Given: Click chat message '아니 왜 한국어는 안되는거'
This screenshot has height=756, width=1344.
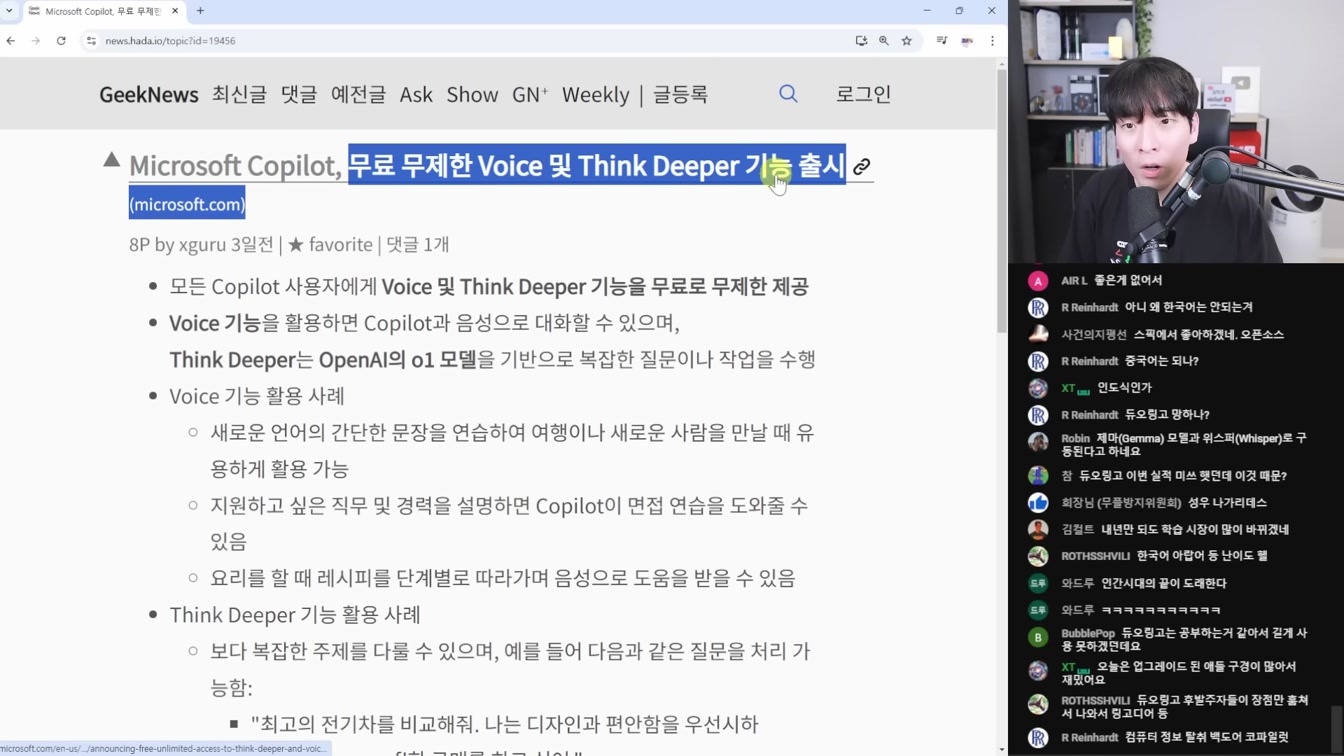Looking at the screenshot, I should 1188,307.
